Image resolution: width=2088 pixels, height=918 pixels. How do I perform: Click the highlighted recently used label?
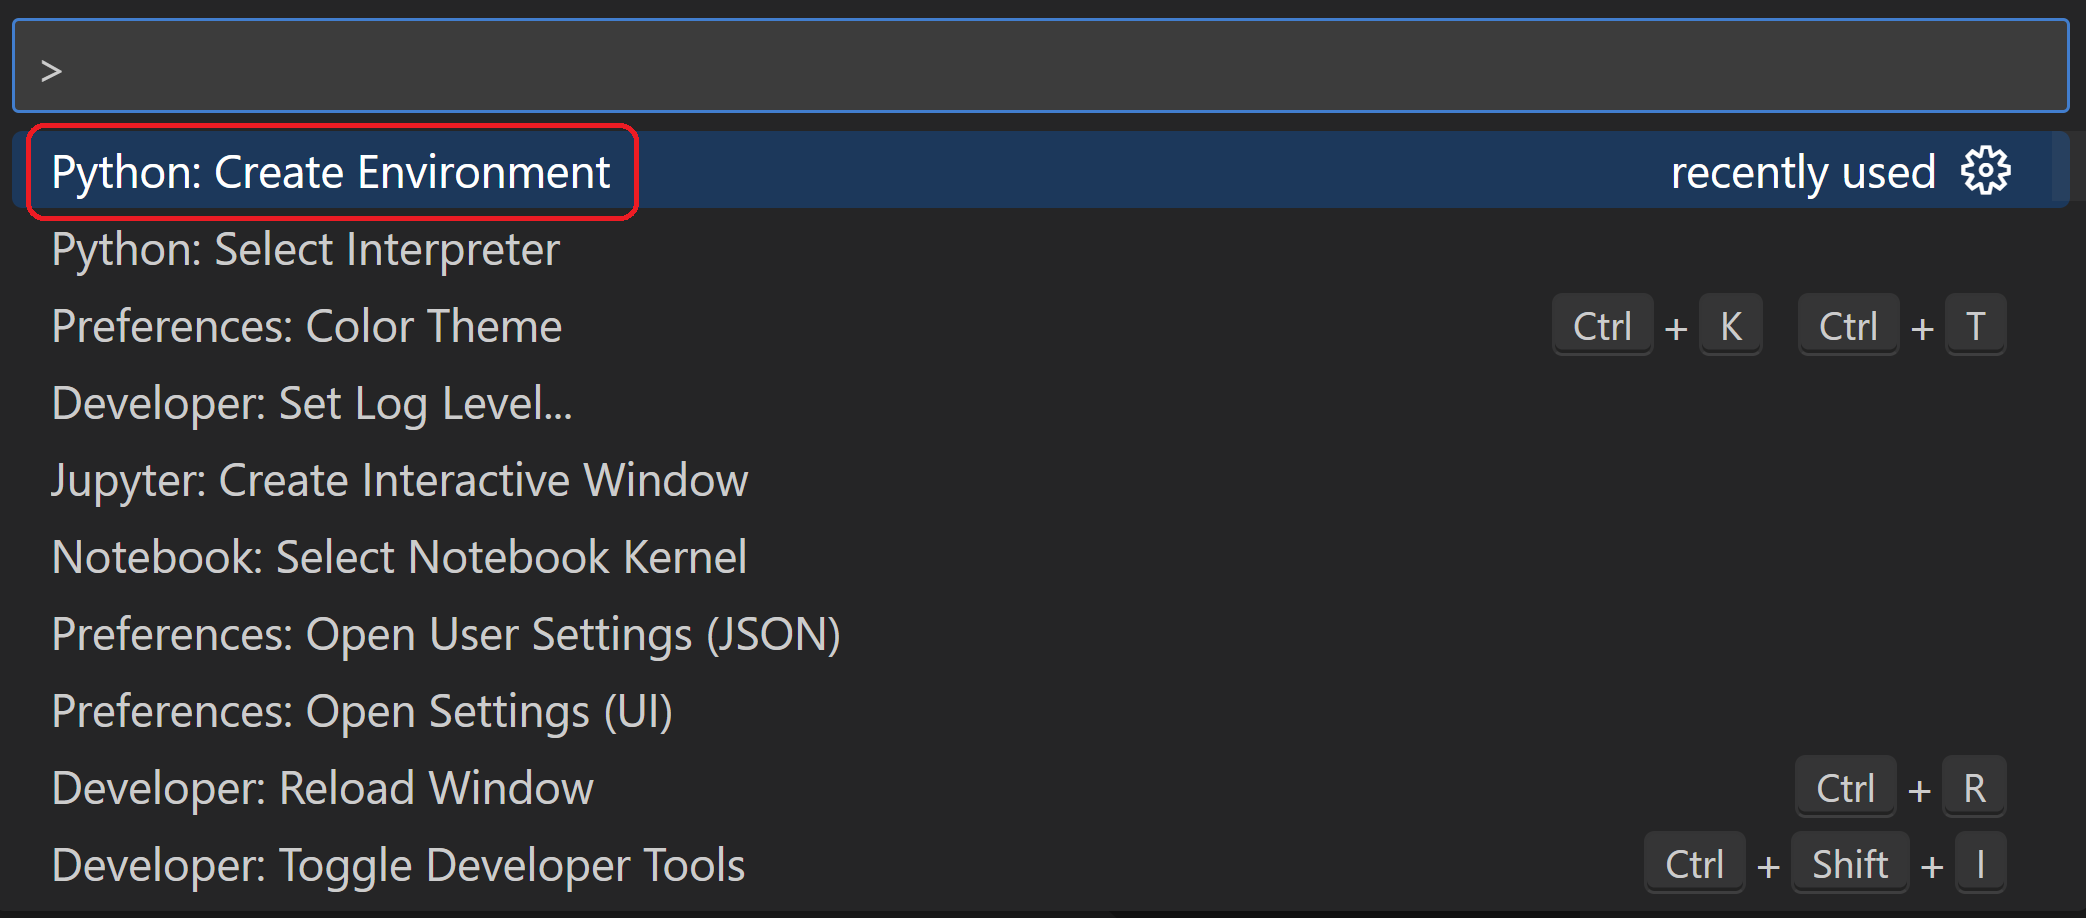[1803, 170]
